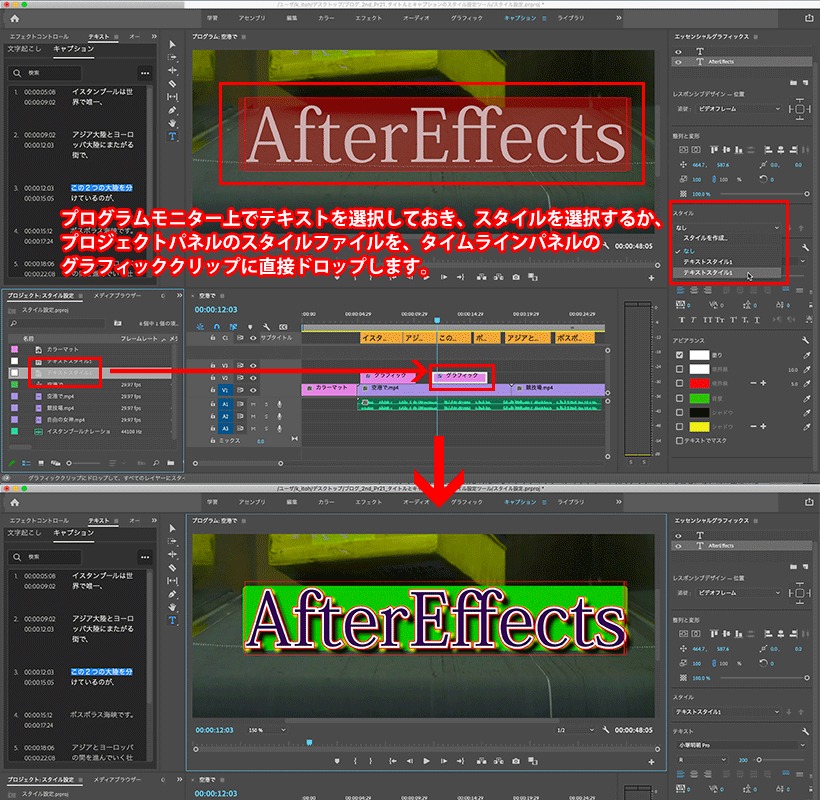Open the ビデオフレーム pin dropdown in lower window
The height and width of the screenshot is (800, 820).
tap(739, 593)
